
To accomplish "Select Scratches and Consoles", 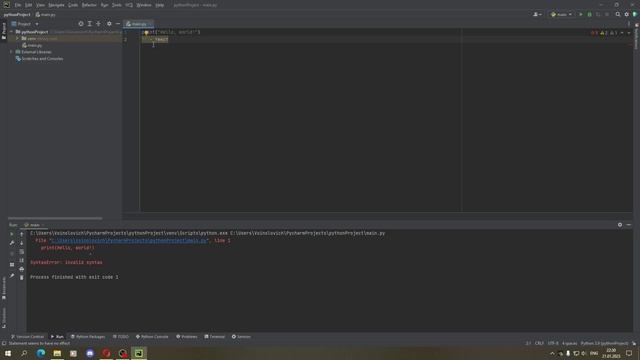I will click(40, 59).
